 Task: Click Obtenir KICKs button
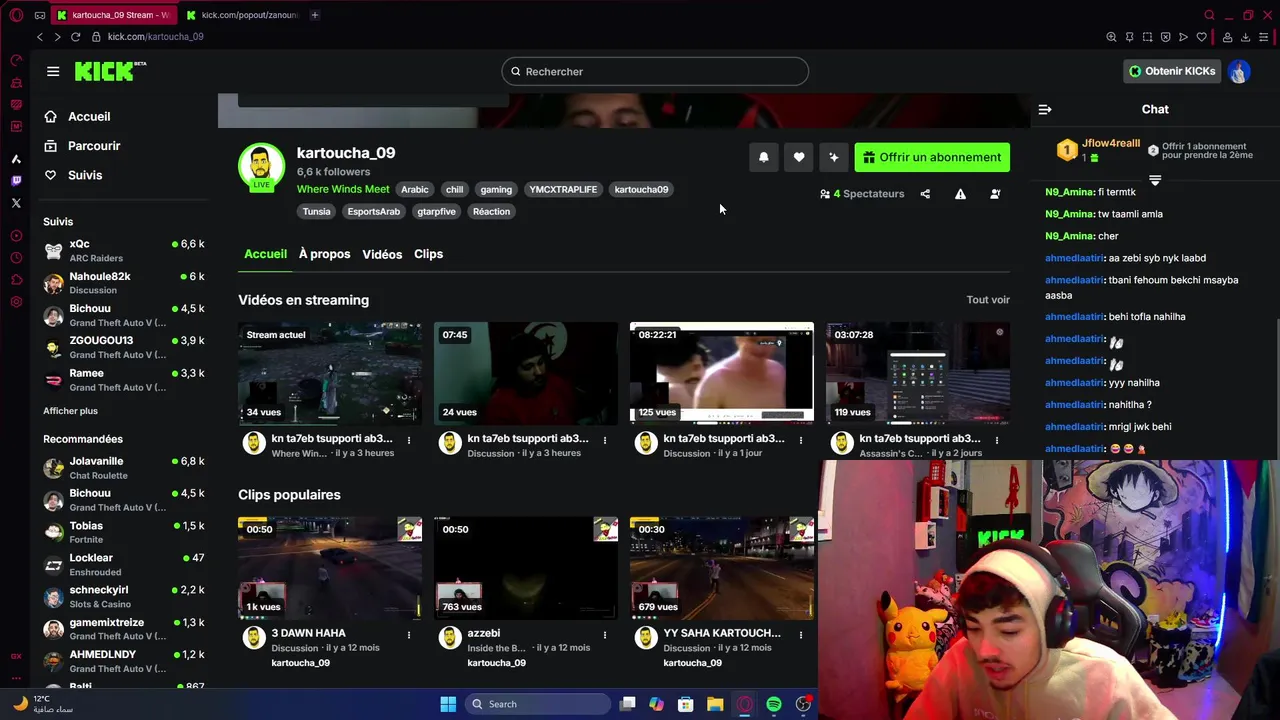click(x=1170, y=71)
